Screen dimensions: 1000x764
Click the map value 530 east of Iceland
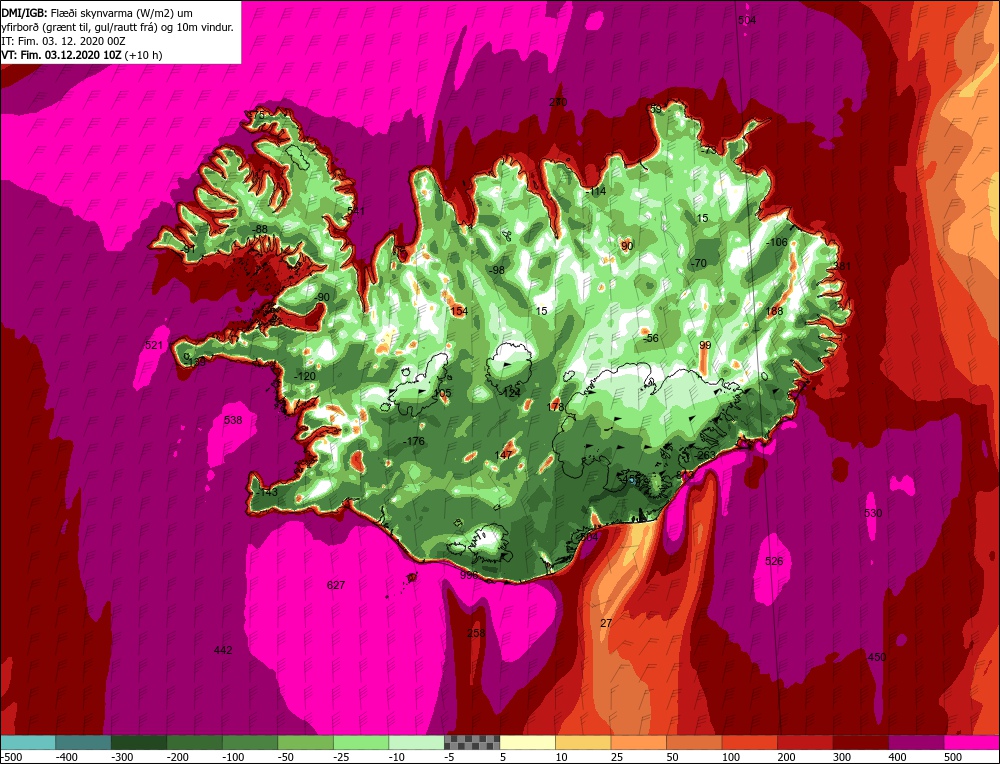pos(873,513)
